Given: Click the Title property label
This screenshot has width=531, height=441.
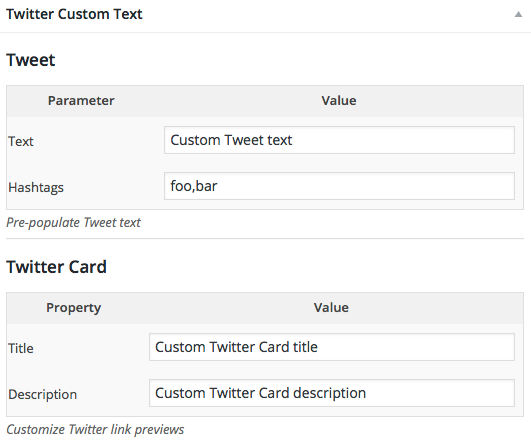Looking at the screenshot, I should click(x=21, y=348).
